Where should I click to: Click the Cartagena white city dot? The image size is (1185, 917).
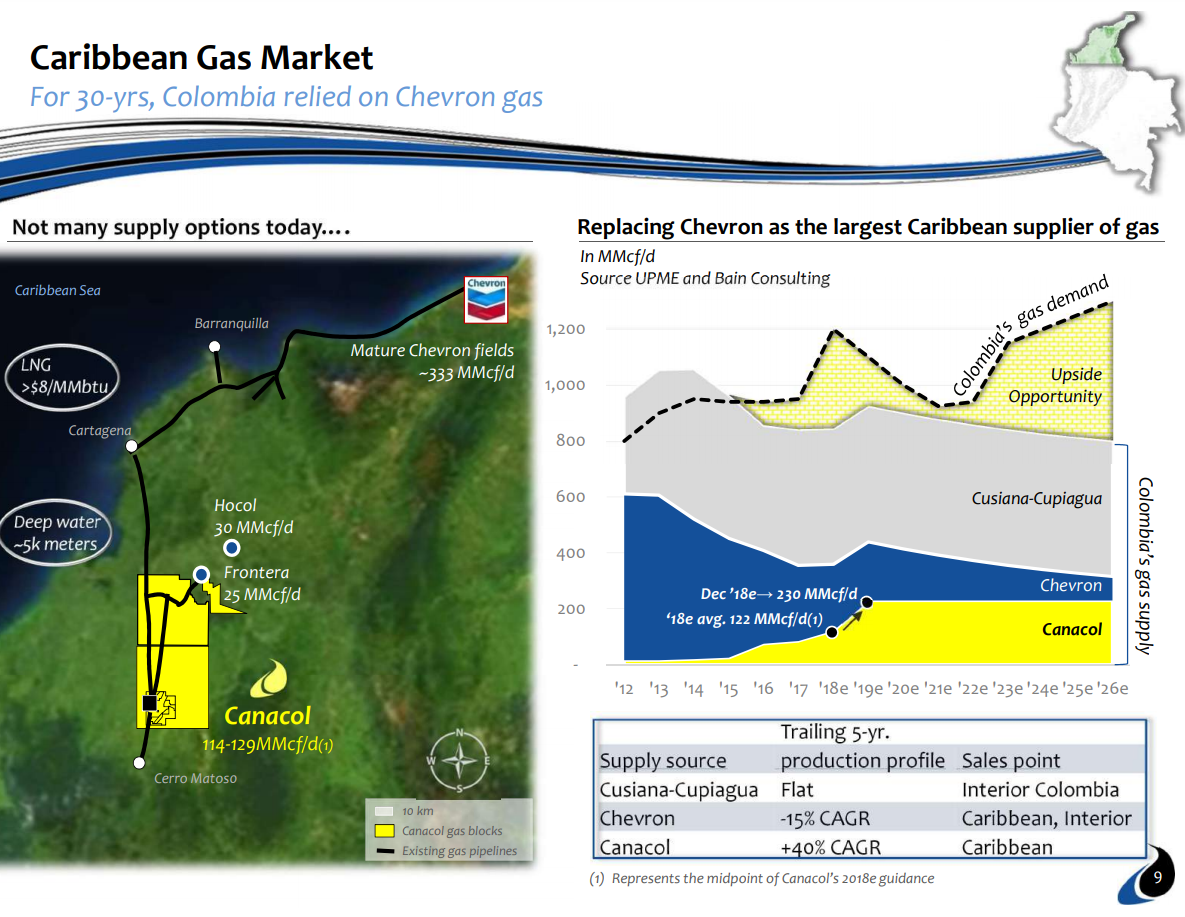pyautogui.click(x=131, y=446)
